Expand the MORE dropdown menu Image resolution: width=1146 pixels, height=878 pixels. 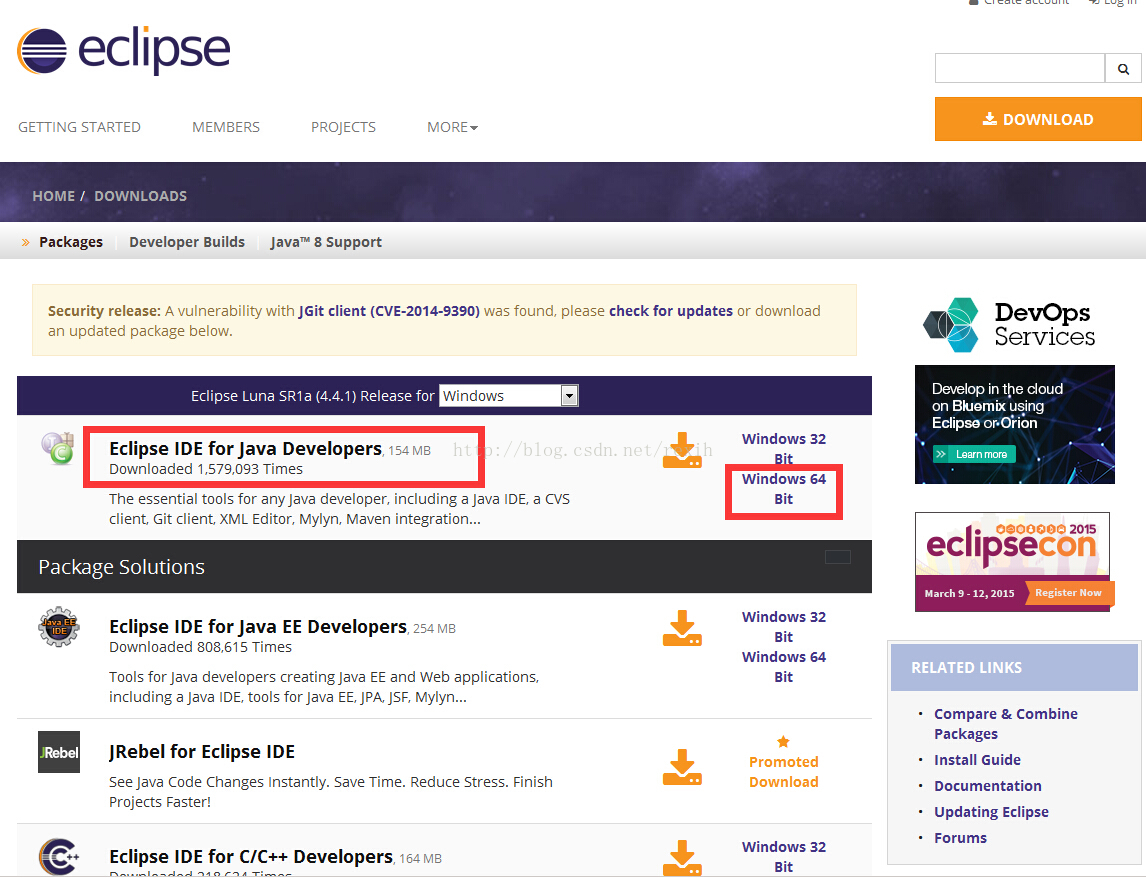click(x=452, y=127)
